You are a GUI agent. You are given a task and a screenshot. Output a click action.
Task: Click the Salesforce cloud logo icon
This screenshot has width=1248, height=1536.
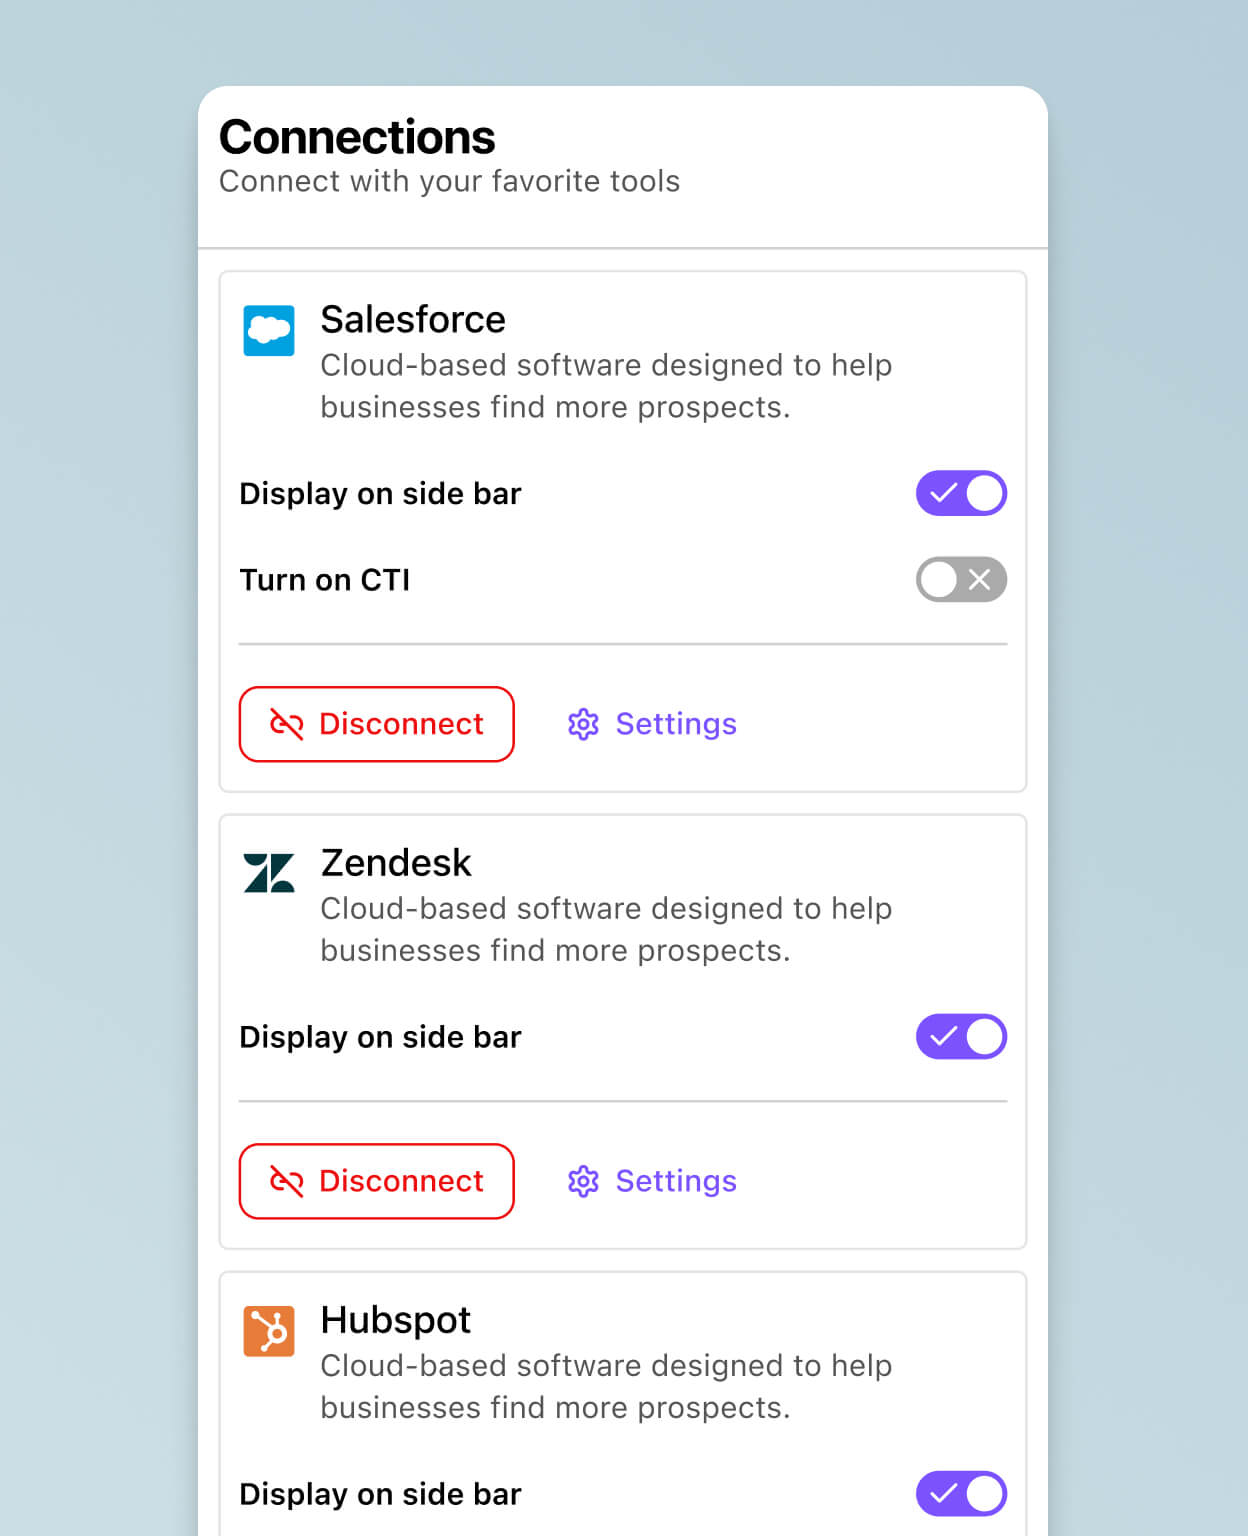pos(268,330)
